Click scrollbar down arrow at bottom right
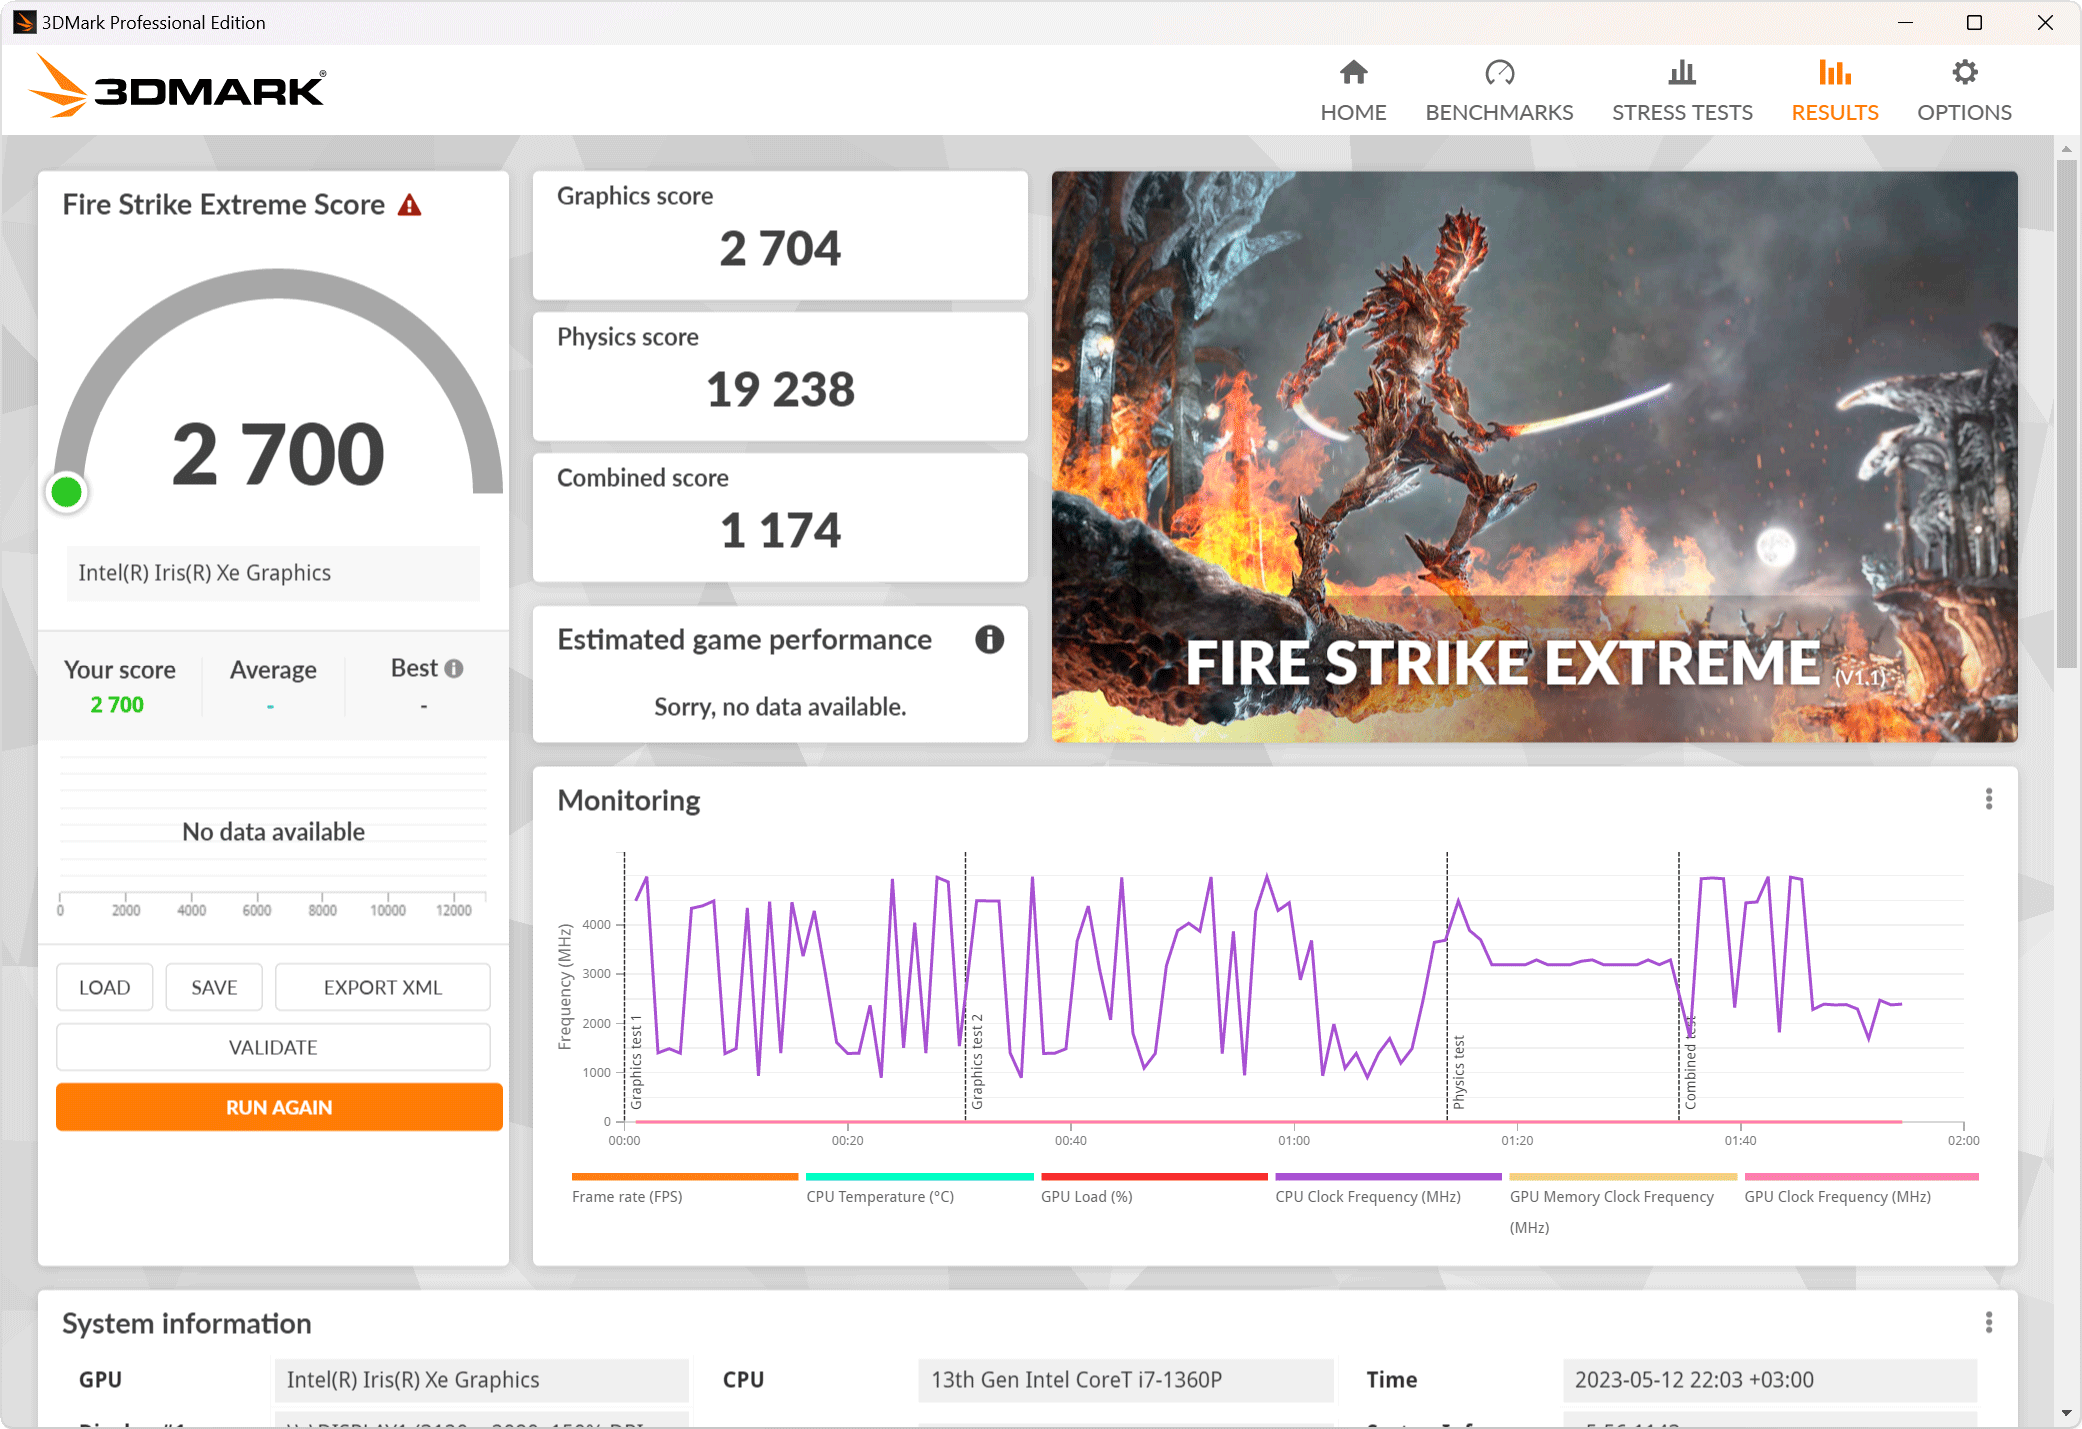Image resolution: width=2082 pixels, height=1429 pixels. [x=2066, y=1413]
